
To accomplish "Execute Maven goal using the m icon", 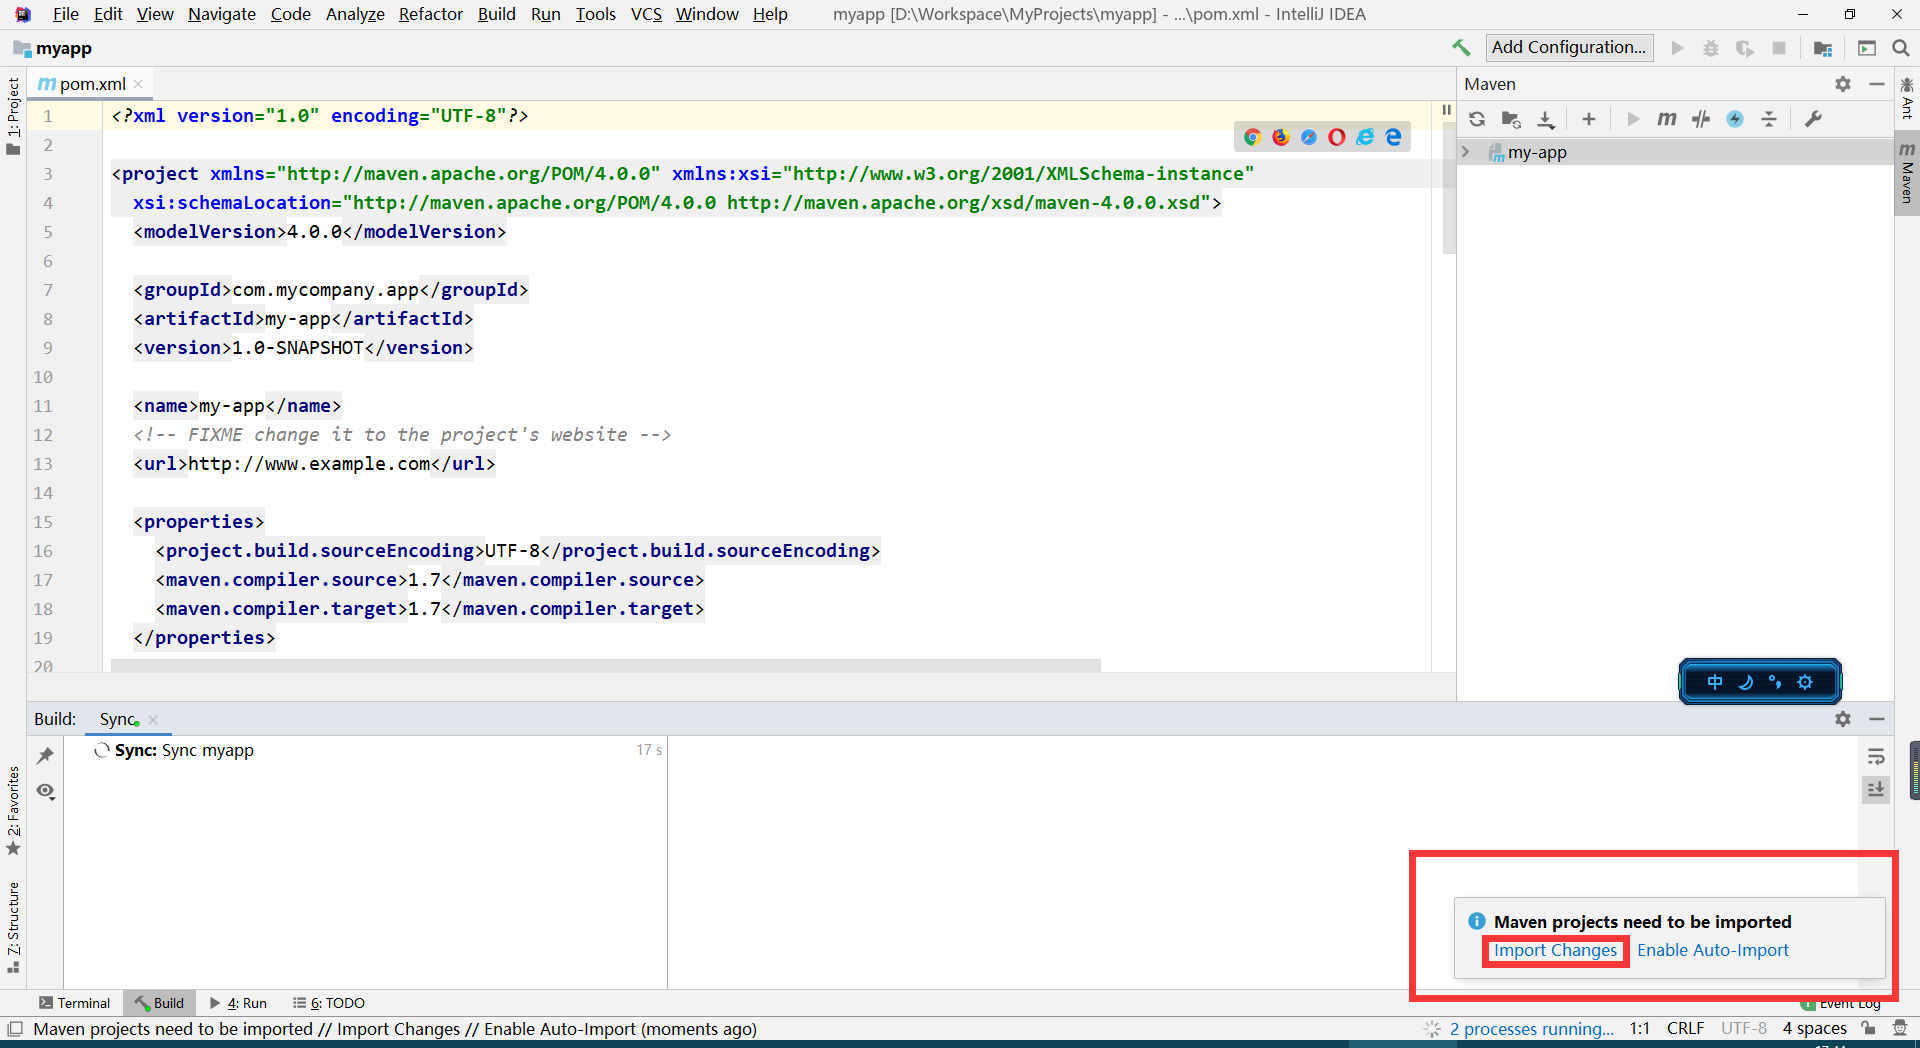I will click(1667, 119).
